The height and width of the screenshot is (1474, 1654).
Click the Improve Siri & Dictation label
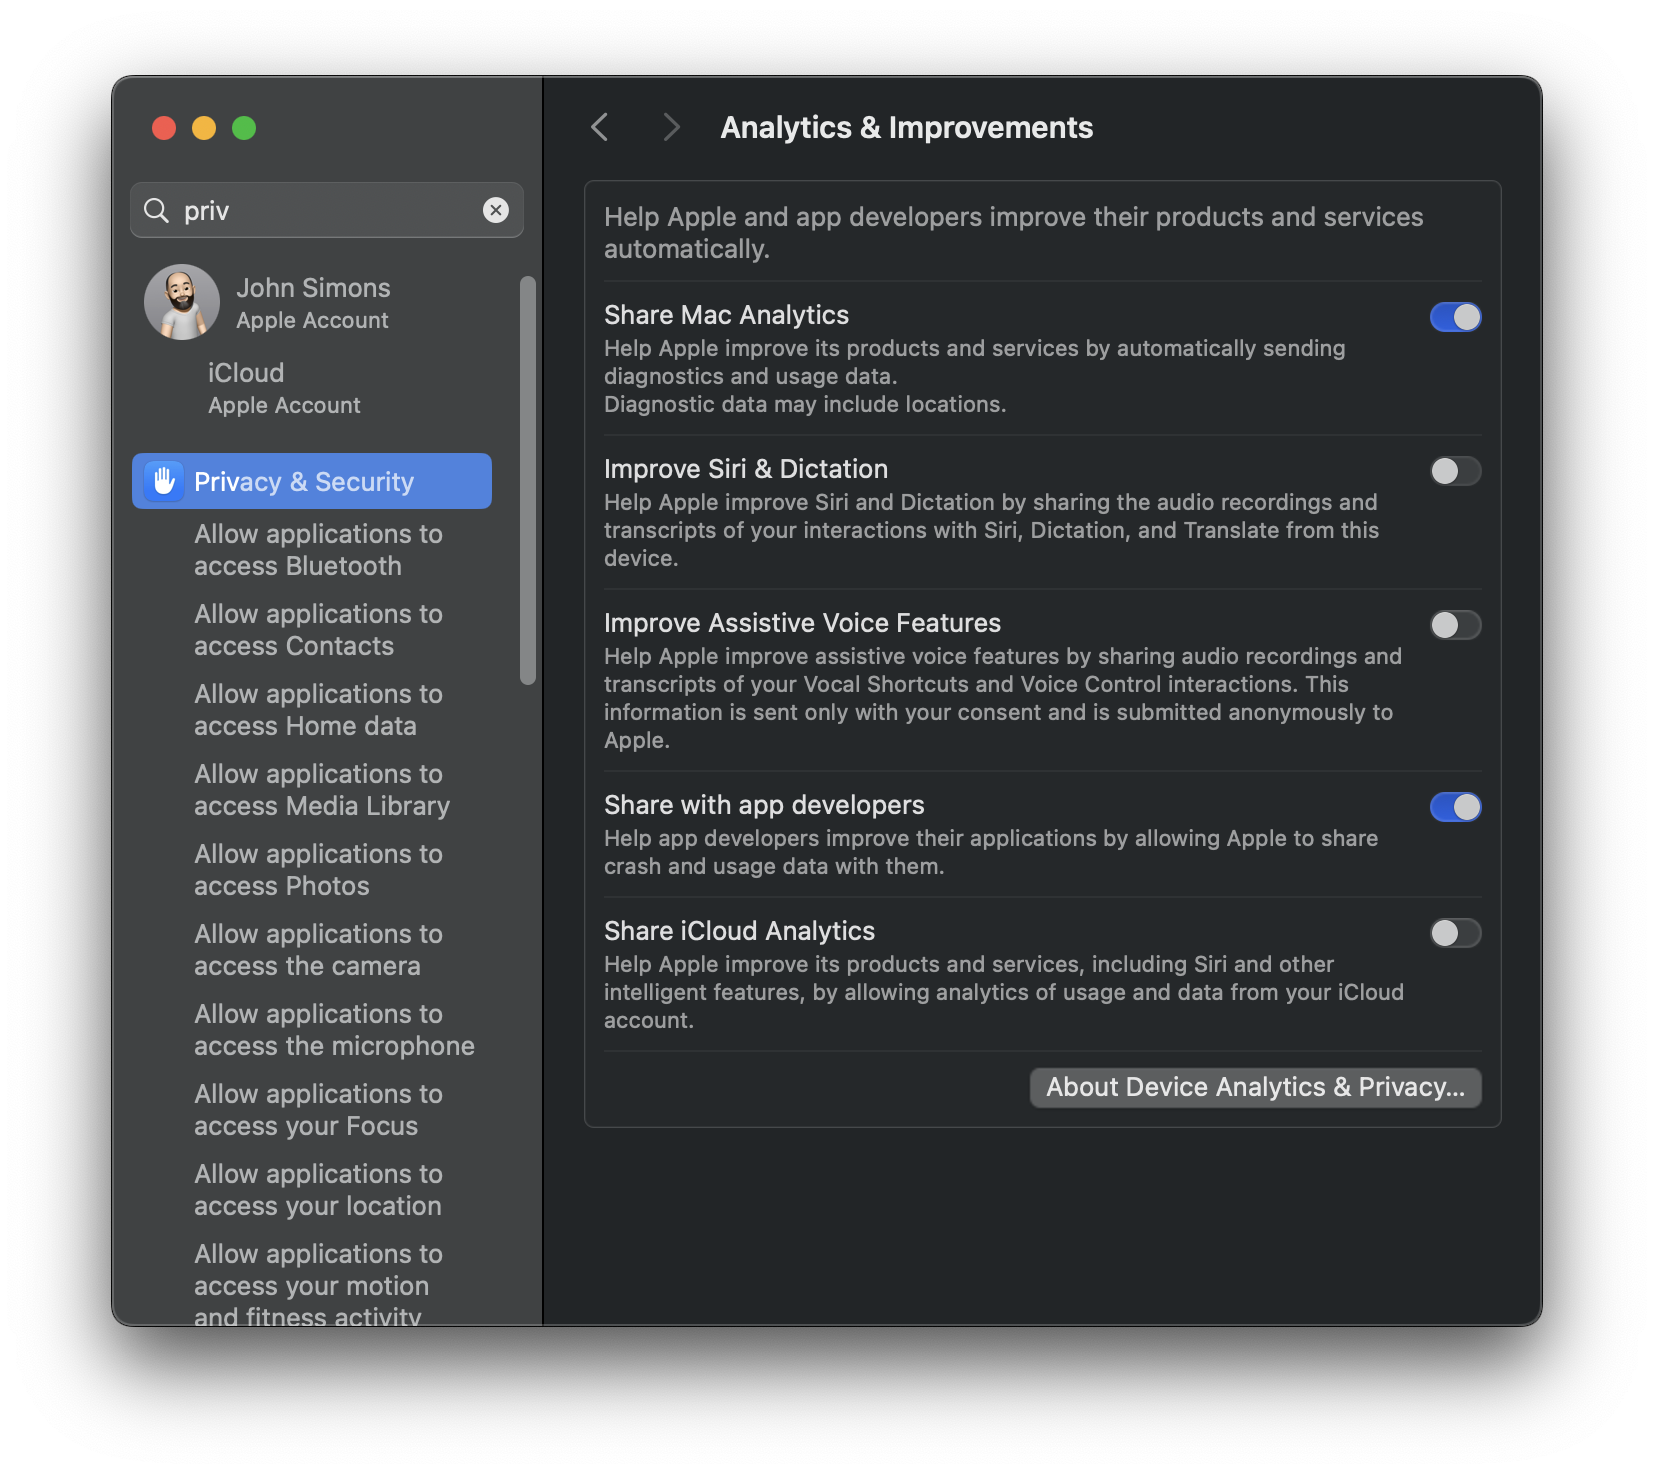click(x=746, y=469)
